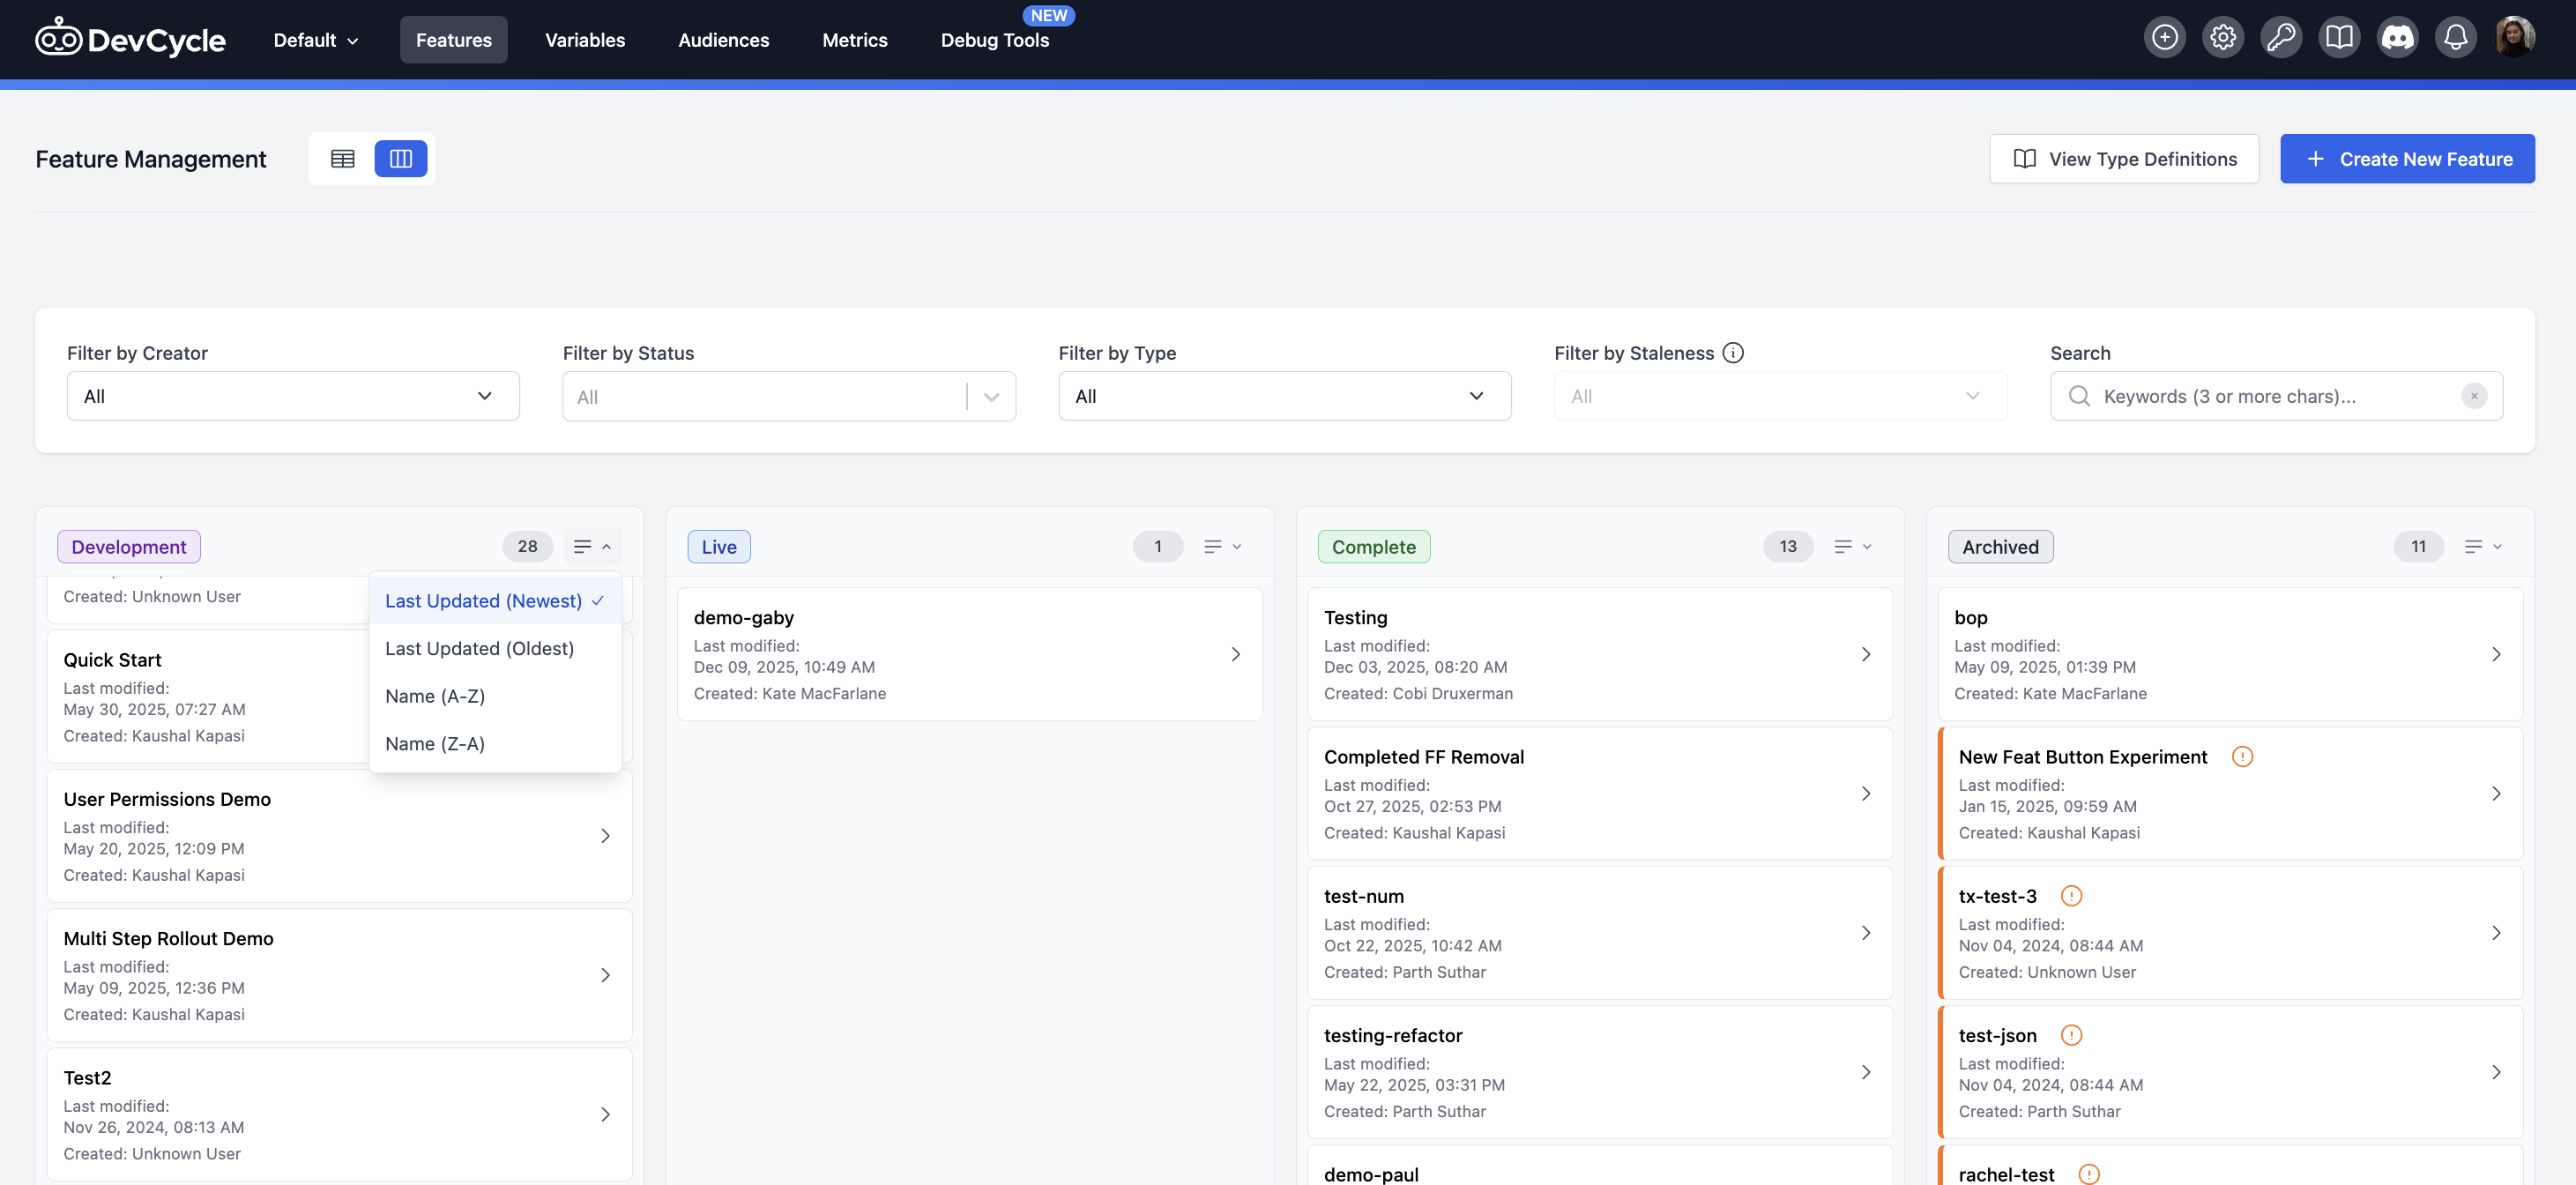Open settings via the gear icon

coord(2222,37)
